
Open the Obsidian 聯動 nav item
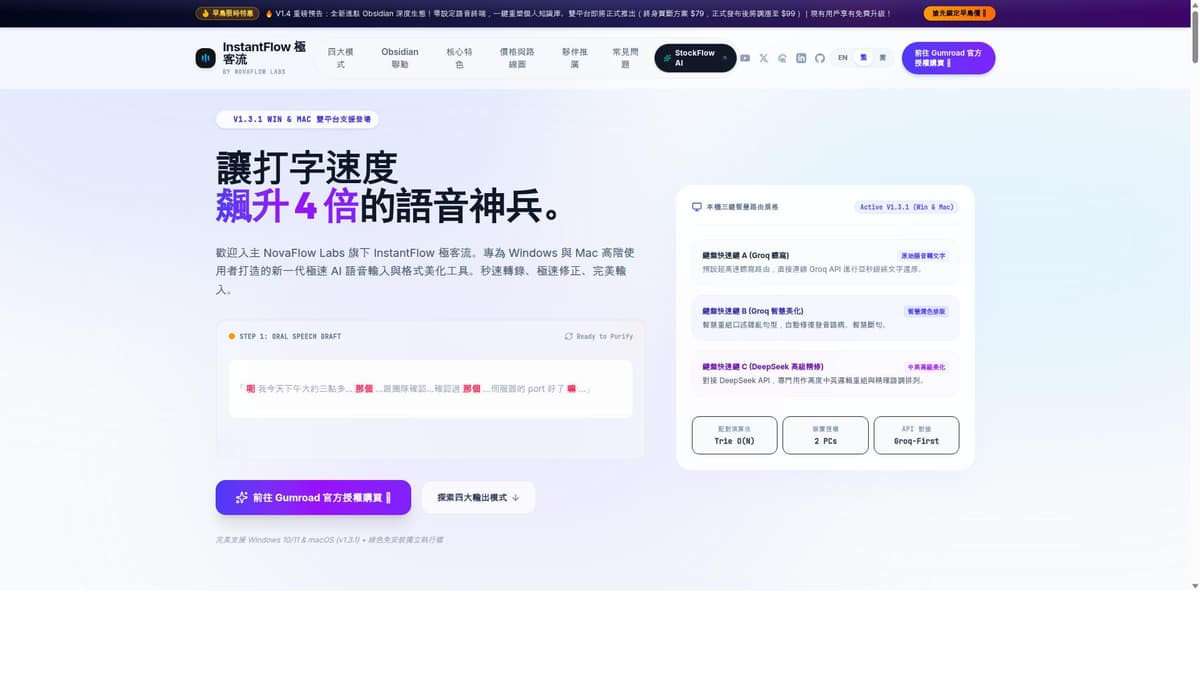tap(400, 58)
